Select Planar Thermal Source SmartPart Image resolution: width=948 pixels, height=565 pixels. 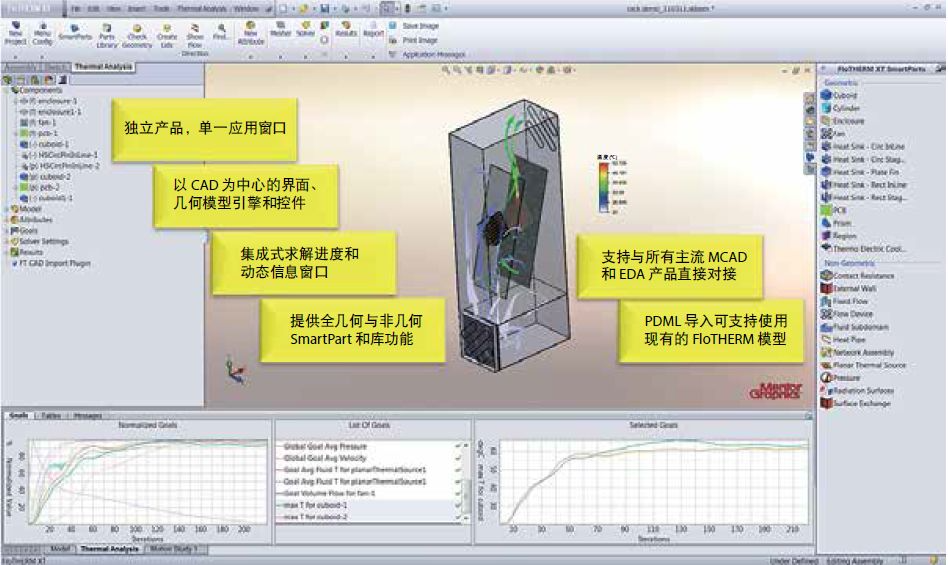(x=864, y=364)
